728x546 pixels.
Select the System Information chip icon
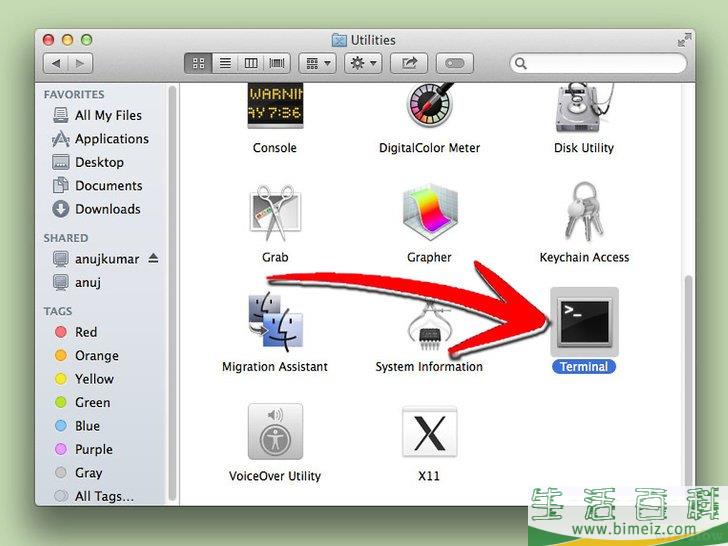pyautogui.click(x=430, y=327)
